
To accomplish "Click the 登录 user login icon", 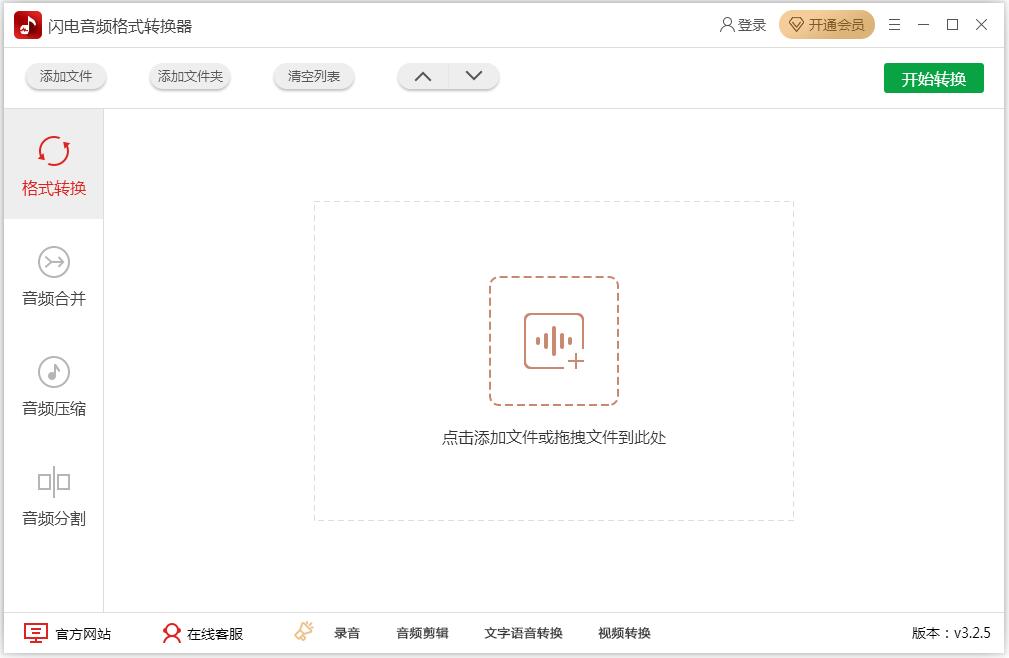I will click(x=727, y=25).
